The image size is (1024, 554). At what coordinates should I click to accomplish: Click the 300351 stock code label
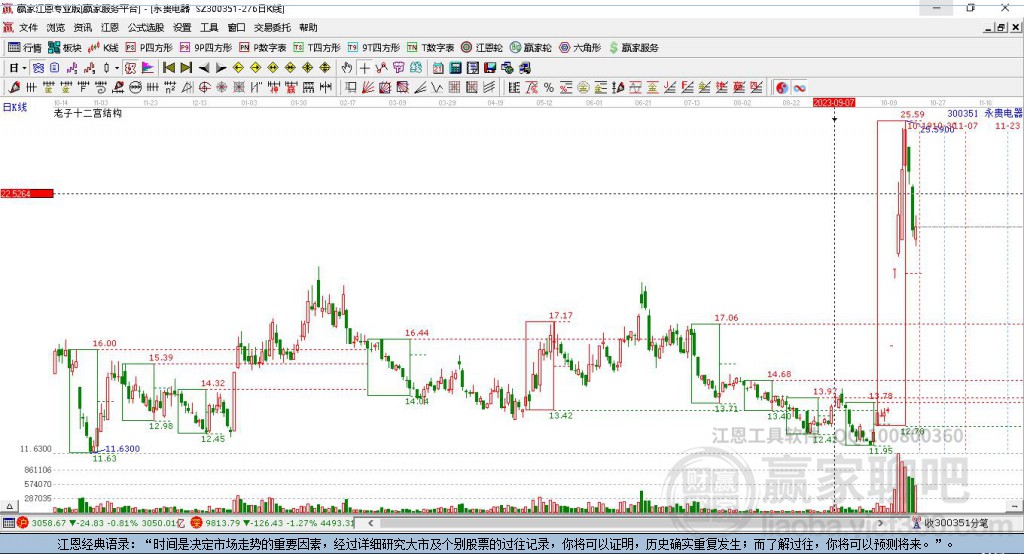click(963, 114)
